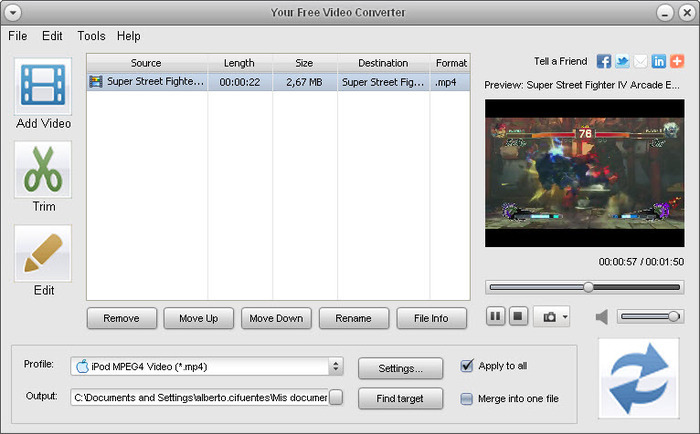This screenshot has height=434, width=700.
Task: Click the Rename button
Action: click(x=354, y=318)
